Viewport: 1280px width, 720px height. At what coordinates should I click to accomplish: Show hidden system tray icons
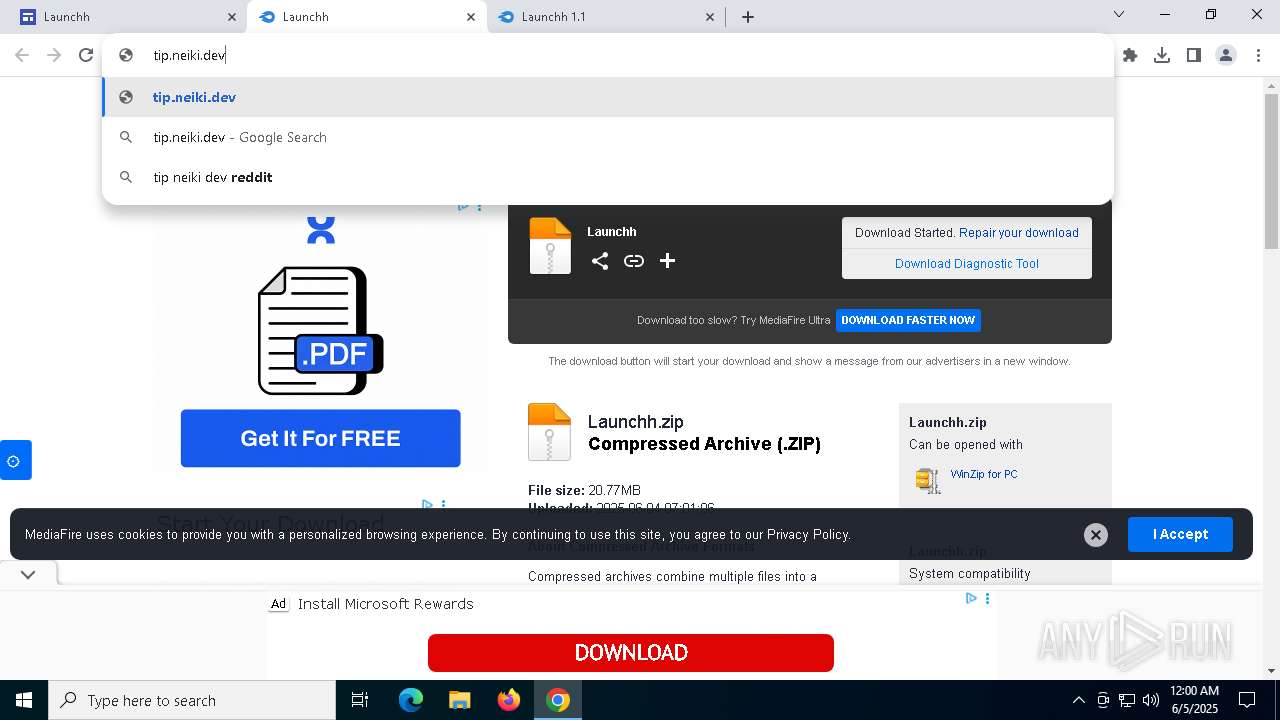(1078, 700)
